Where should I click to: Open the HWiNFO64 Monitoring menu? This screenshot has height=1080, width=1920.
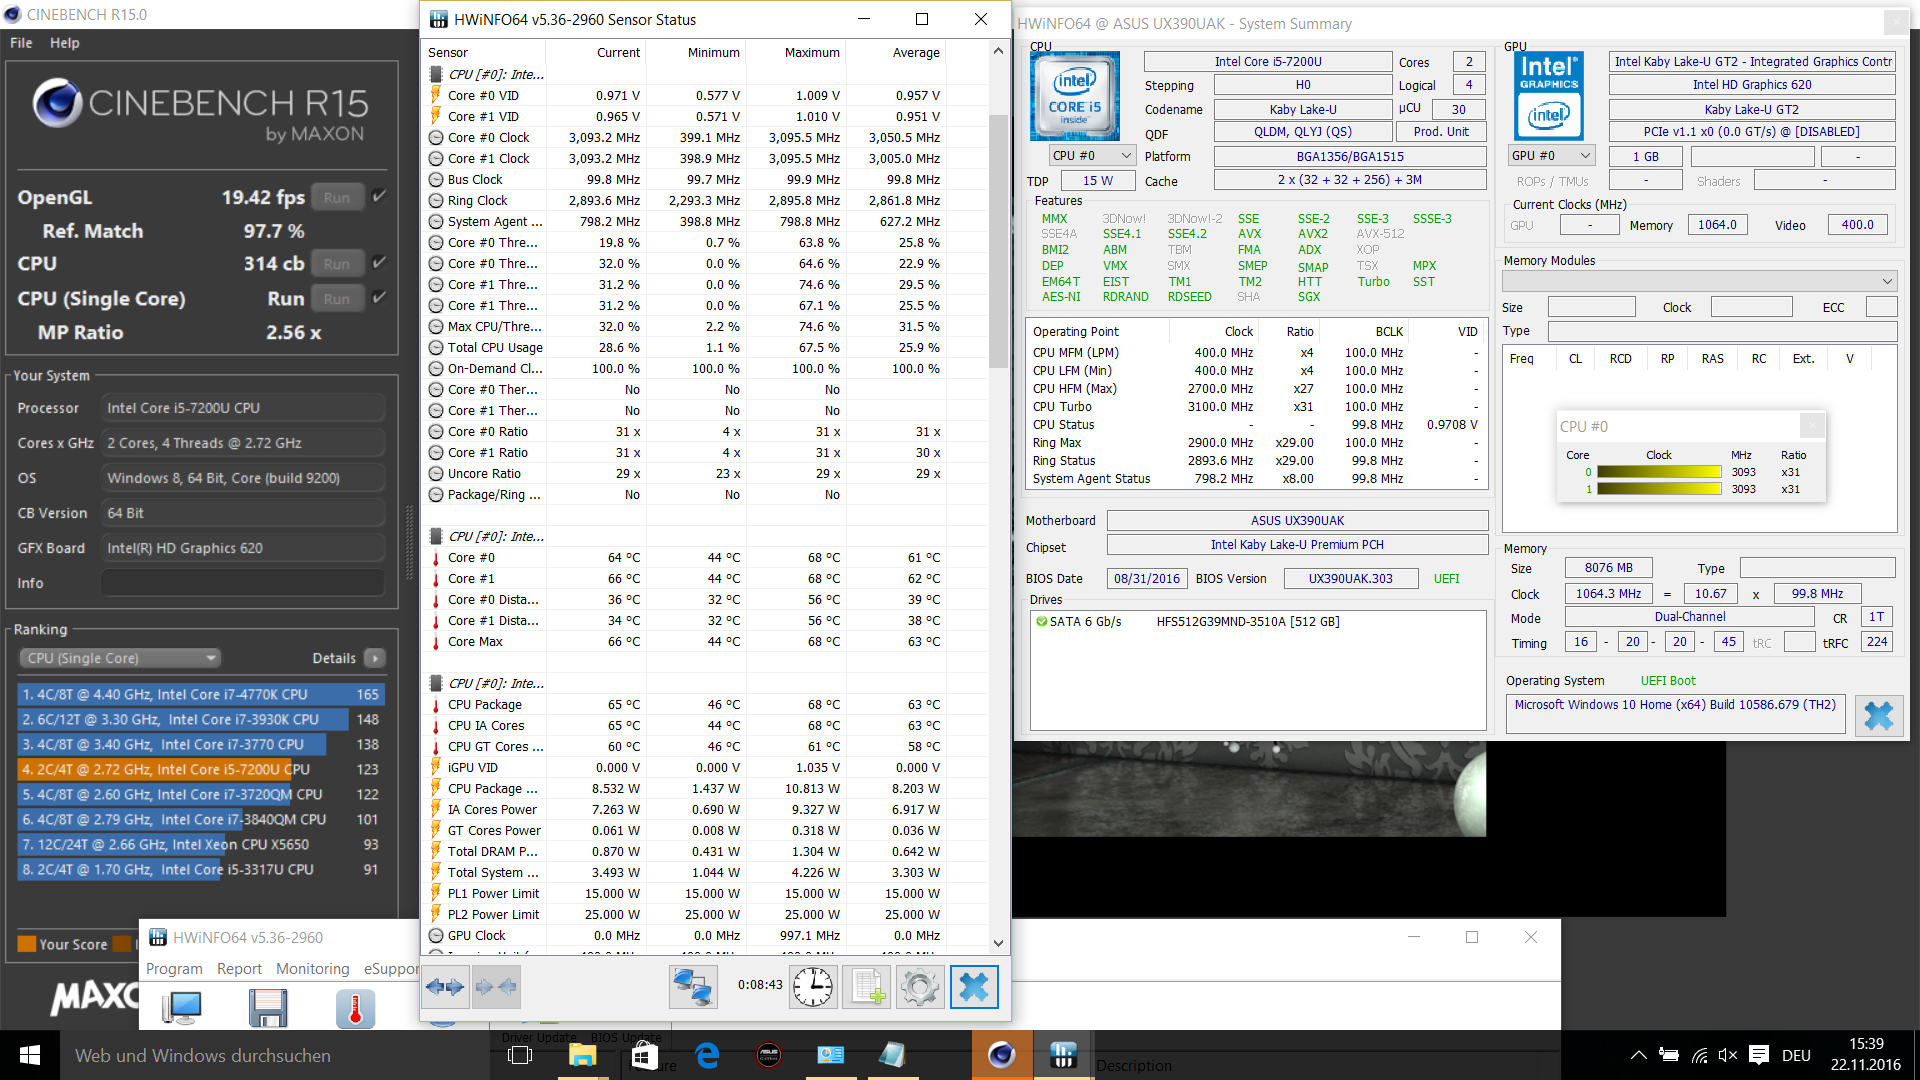312,969
